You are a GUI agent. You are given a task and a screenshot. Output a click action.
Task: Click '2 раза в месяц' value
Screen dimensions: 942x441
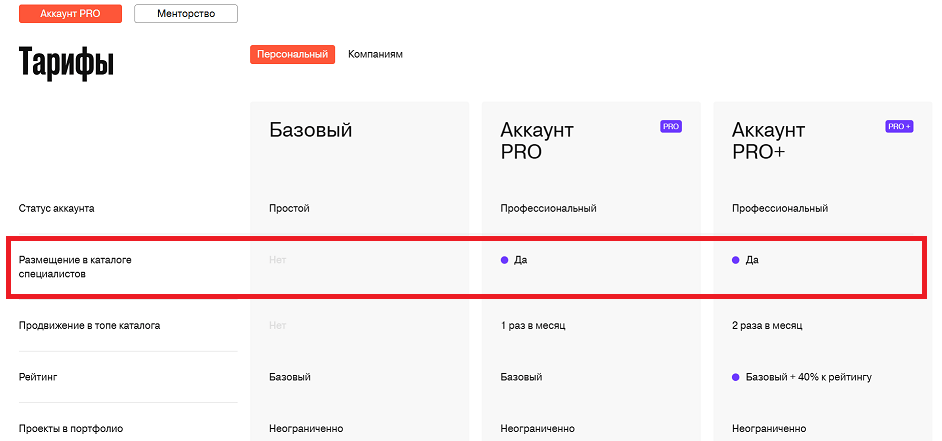[767, 326]
